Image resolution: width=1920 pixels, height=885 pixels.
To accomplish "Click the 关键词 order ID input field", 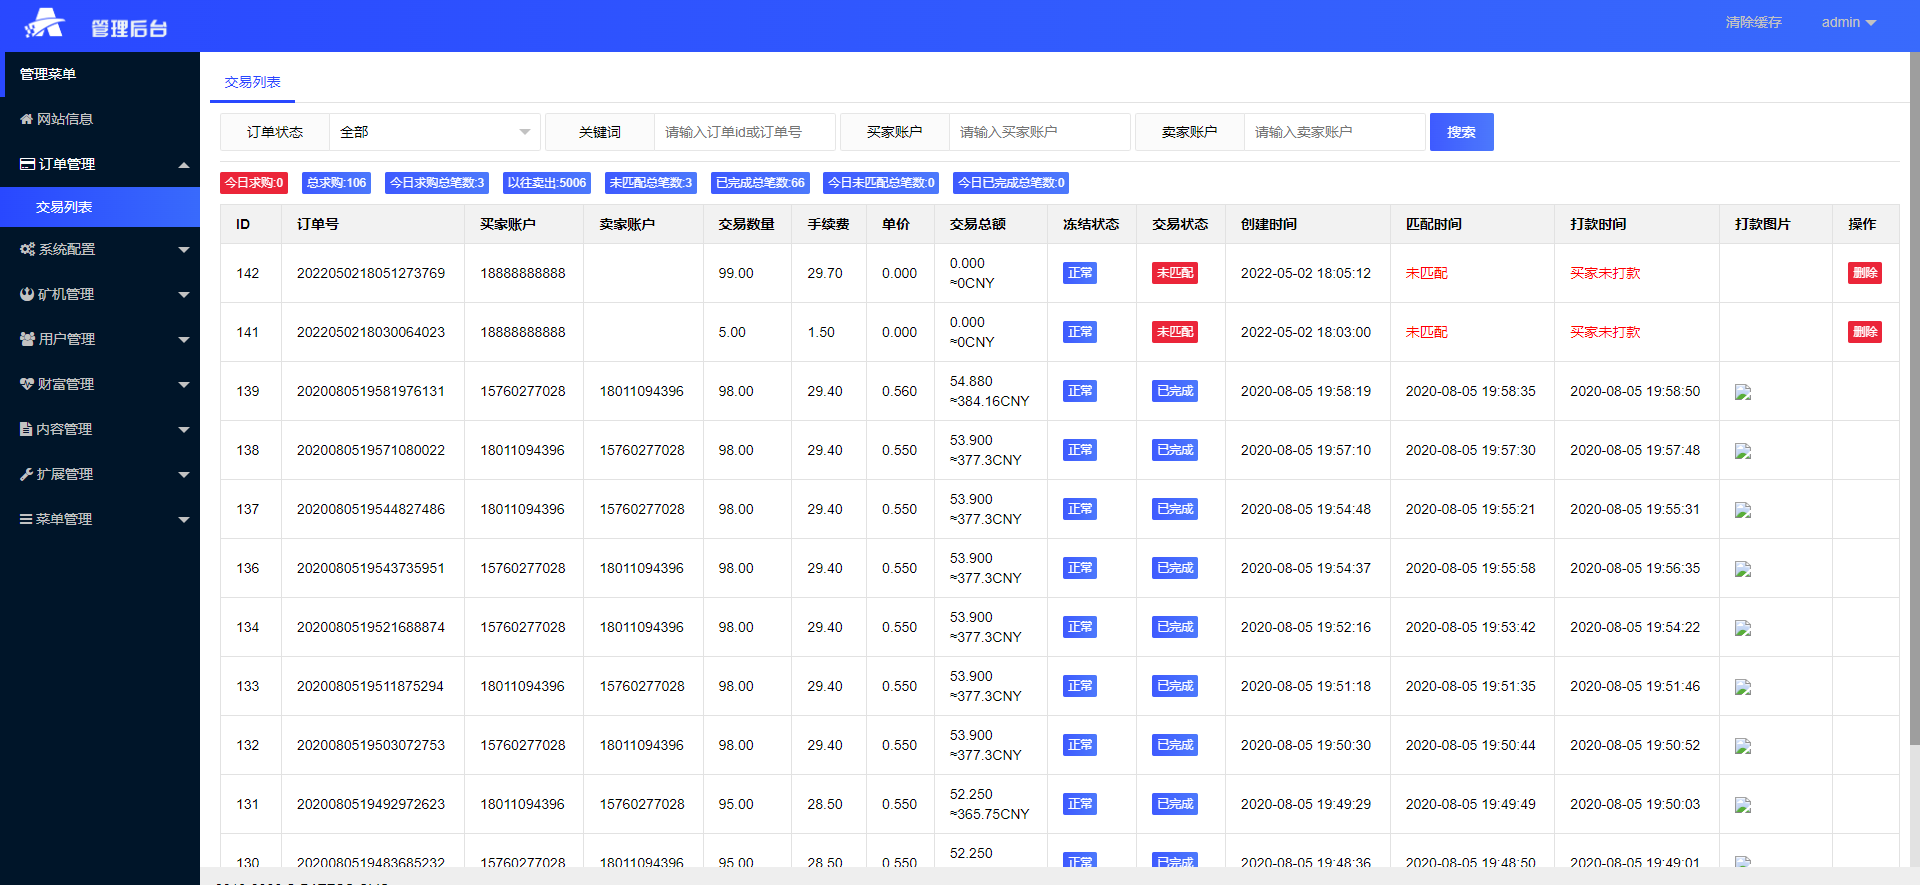I will (745, 132).
